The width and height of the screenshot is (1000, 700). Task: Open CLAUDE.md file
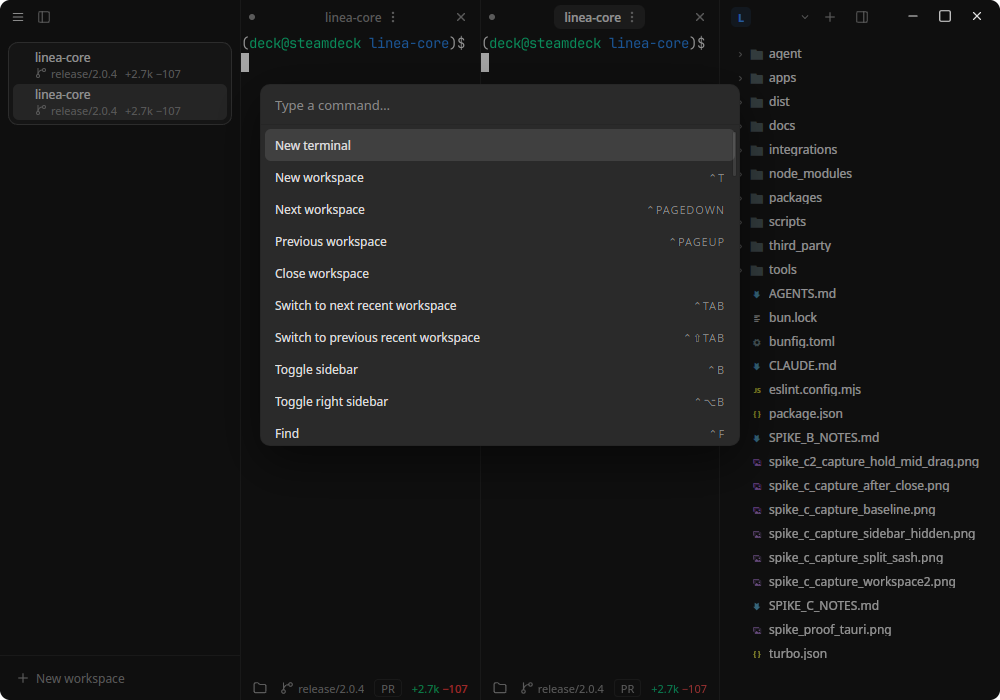802,365
